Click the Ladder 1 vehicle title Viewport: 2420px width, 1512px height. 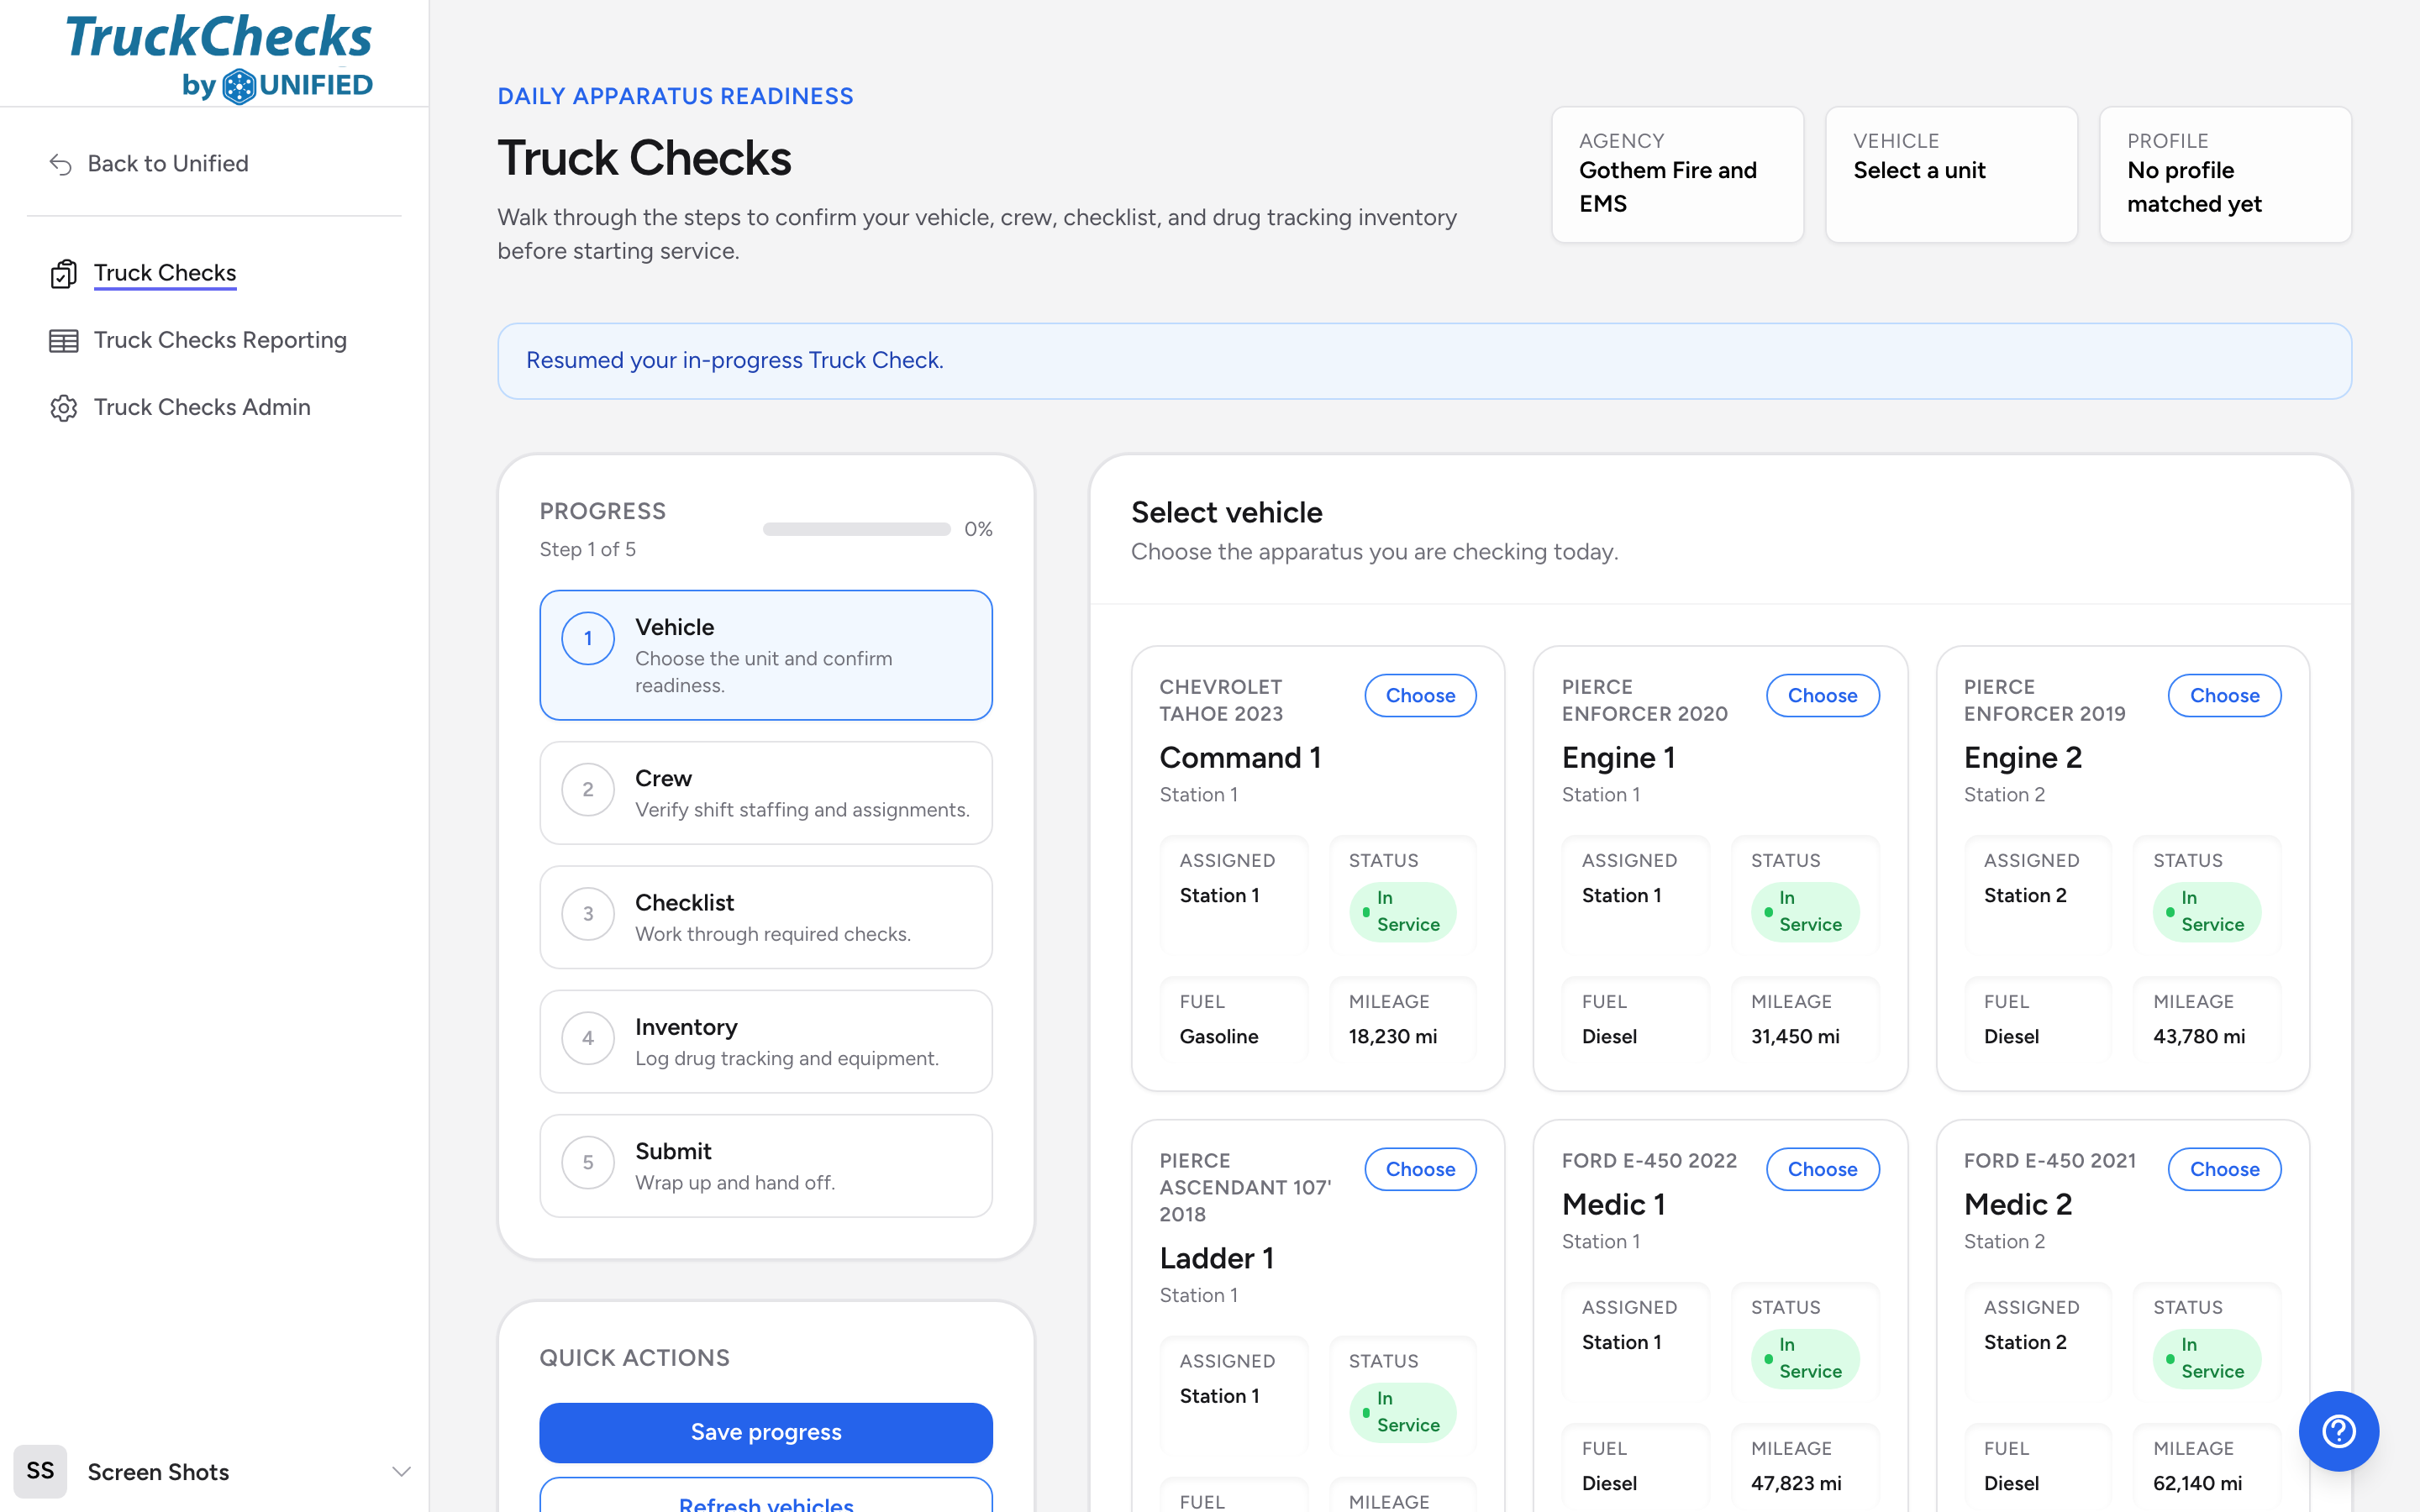tap(1216, 1259)
